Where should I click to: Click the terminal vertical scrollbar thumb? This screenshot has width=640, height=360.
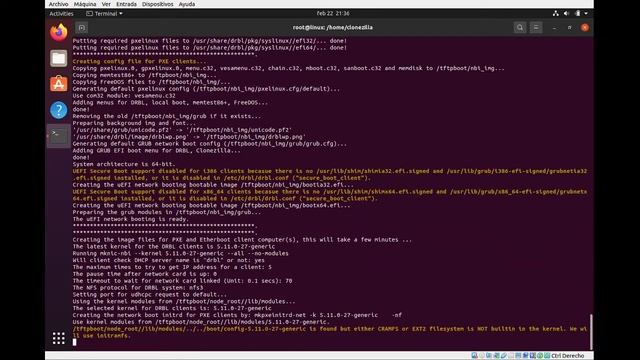pyautogui.click(x=591, y=331)
